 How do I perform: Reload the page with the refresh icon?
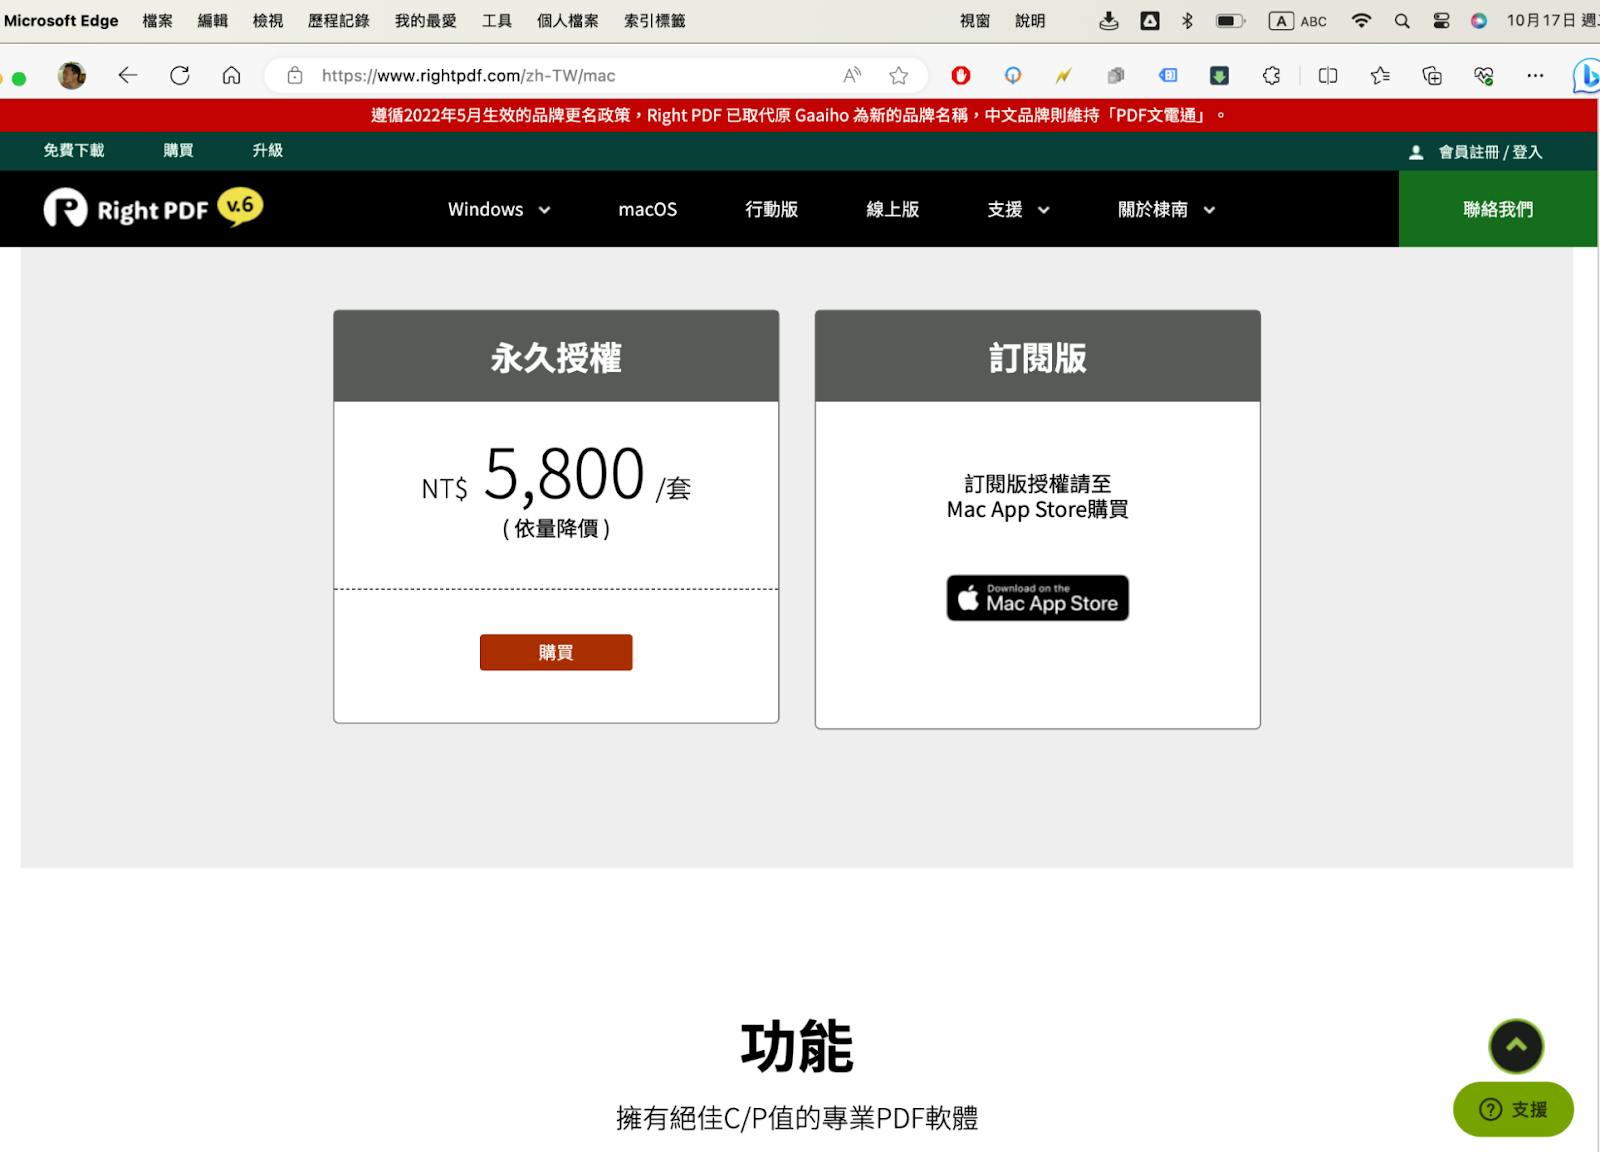[180, 75]
